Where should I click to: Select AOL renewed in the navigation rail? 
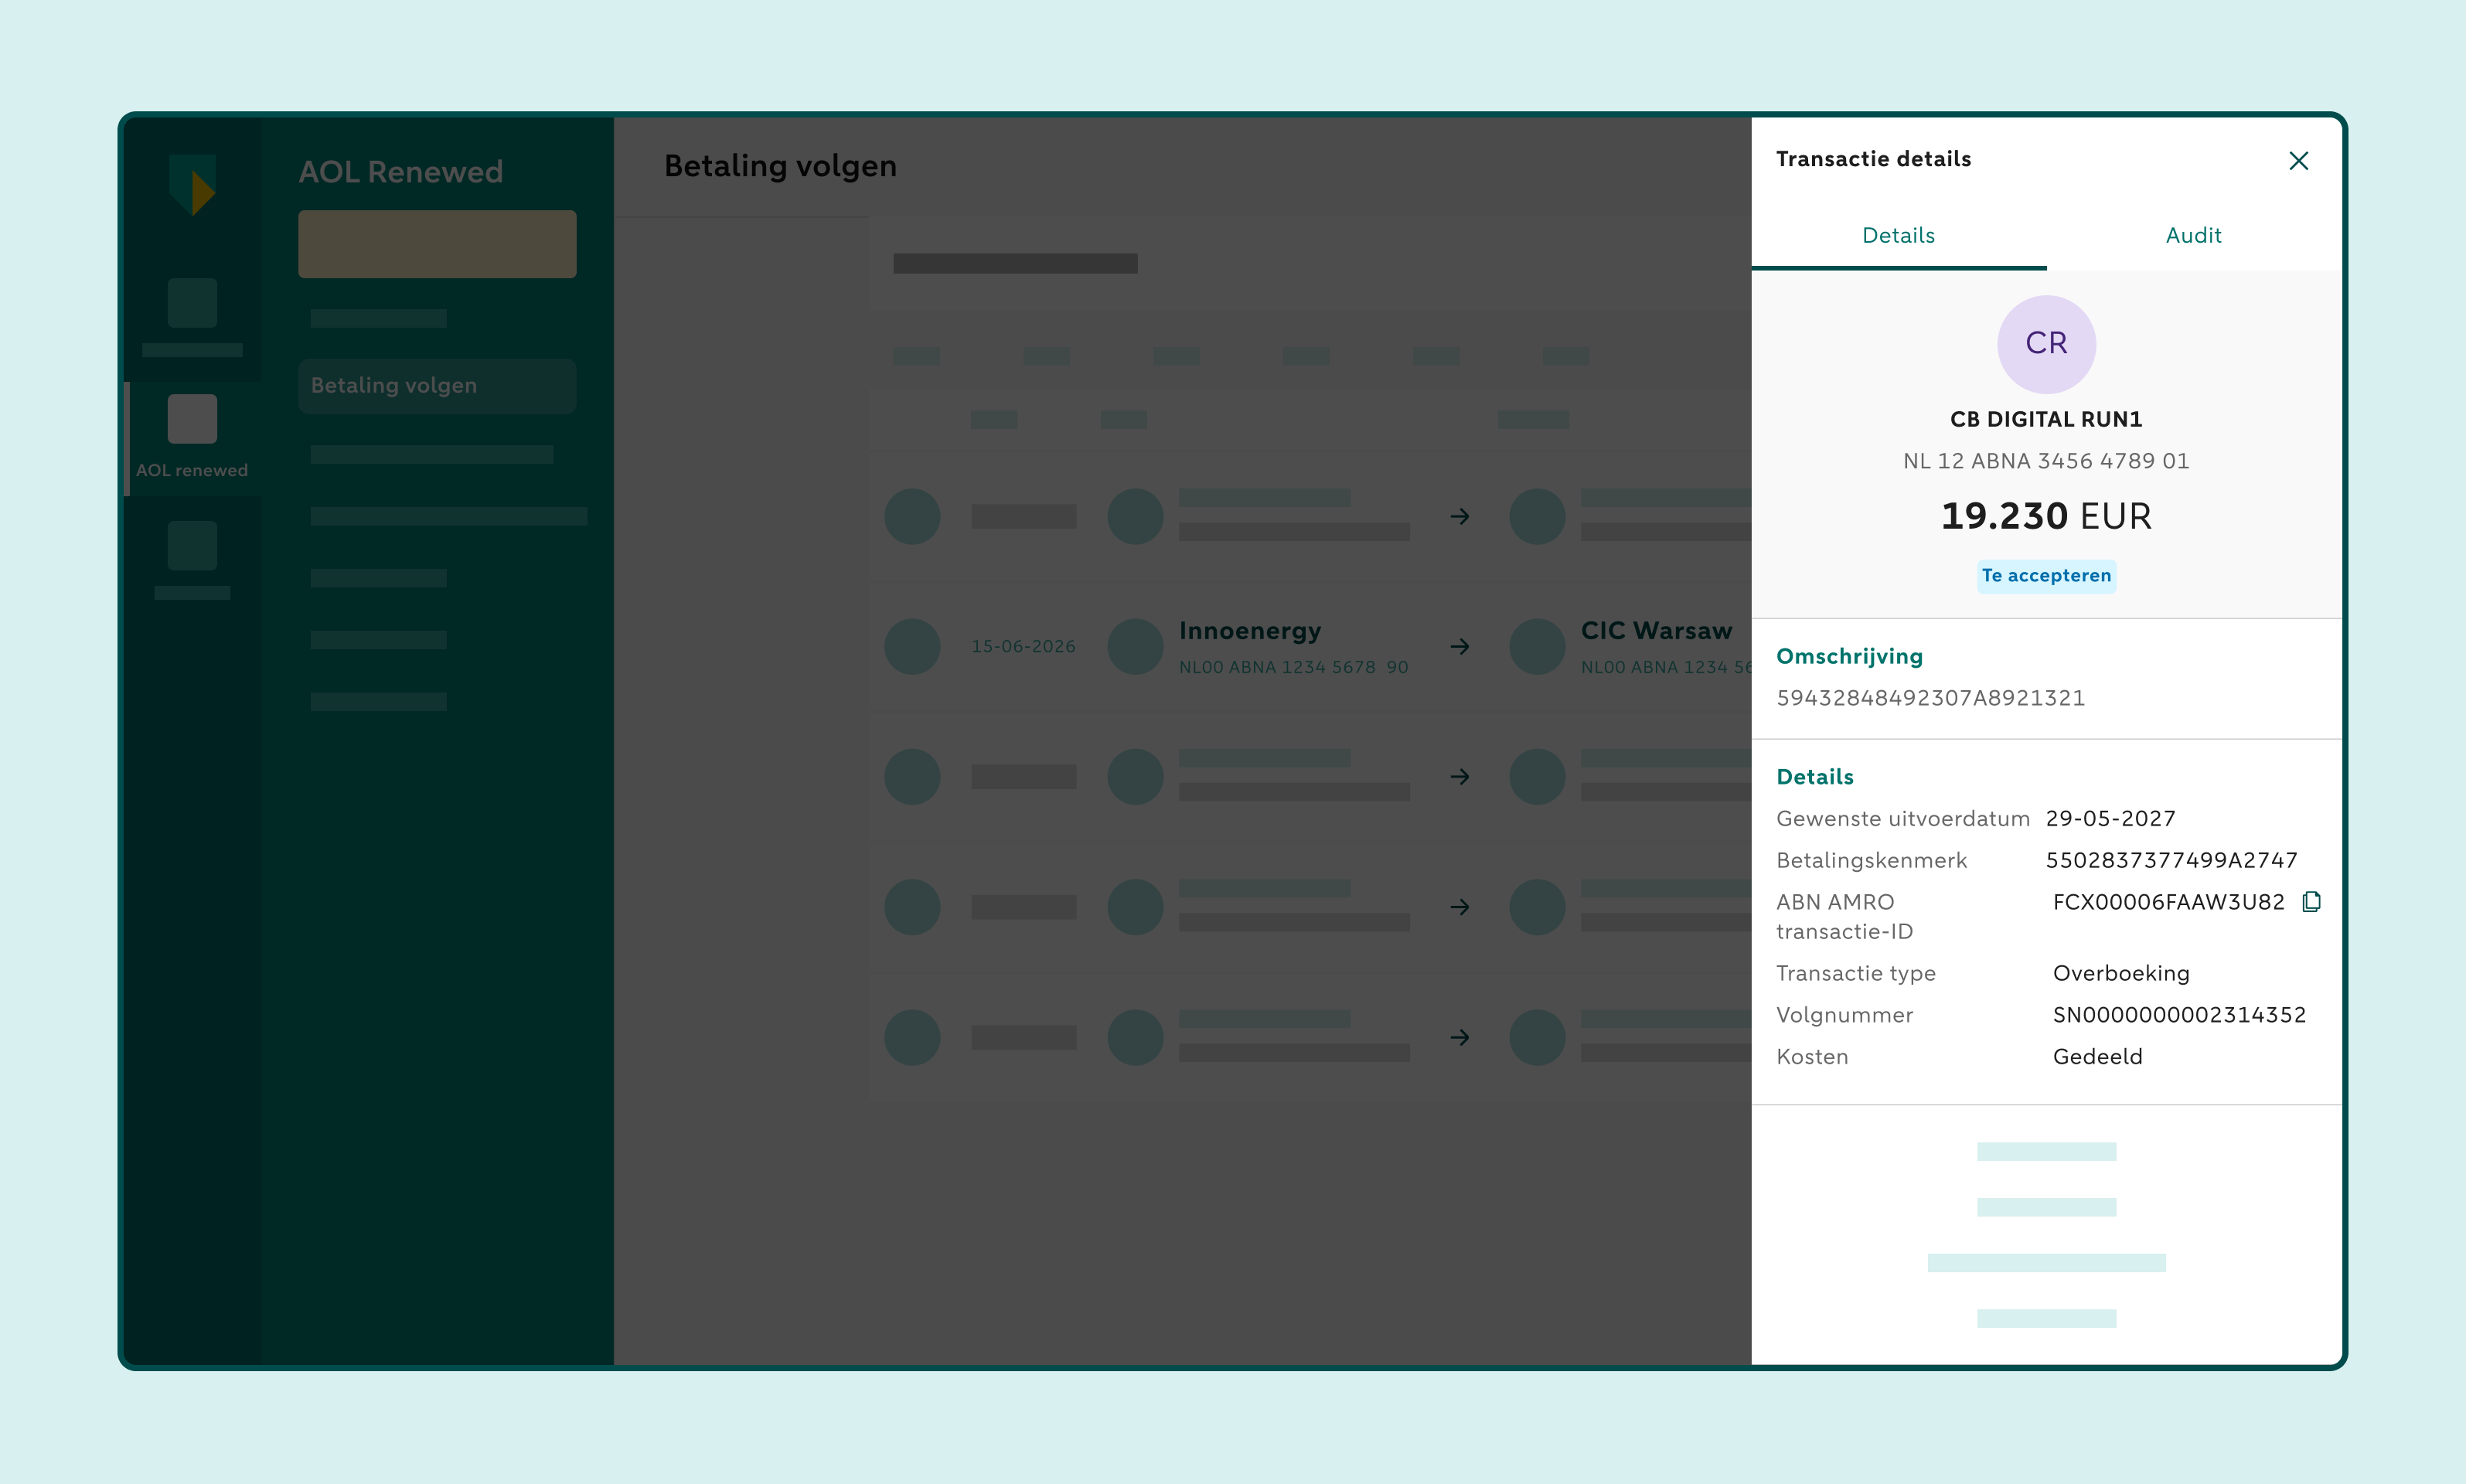click(192, 438)
